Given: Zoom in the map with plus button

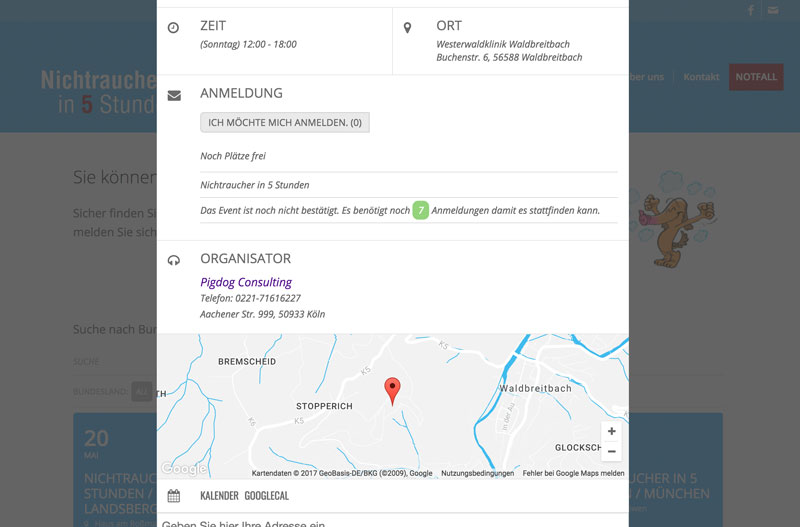Looking at the screenshot, I should click(611, 431).
